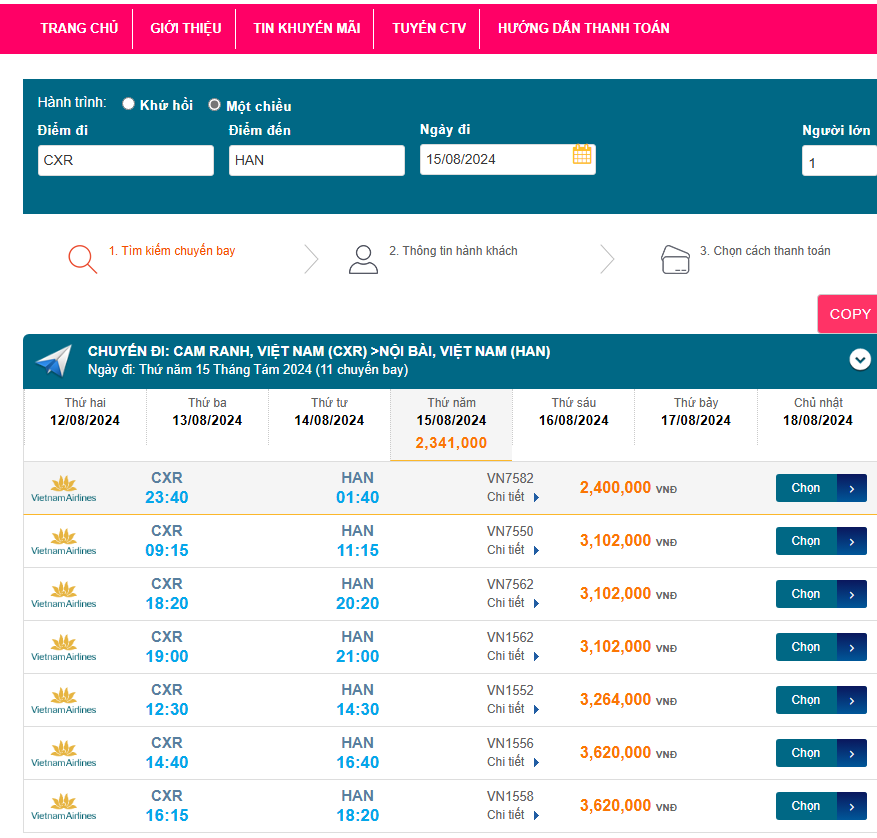Select the Một chiều one-way option
The height and width of the screenshot is (838, 877).
tap(214, 105)
